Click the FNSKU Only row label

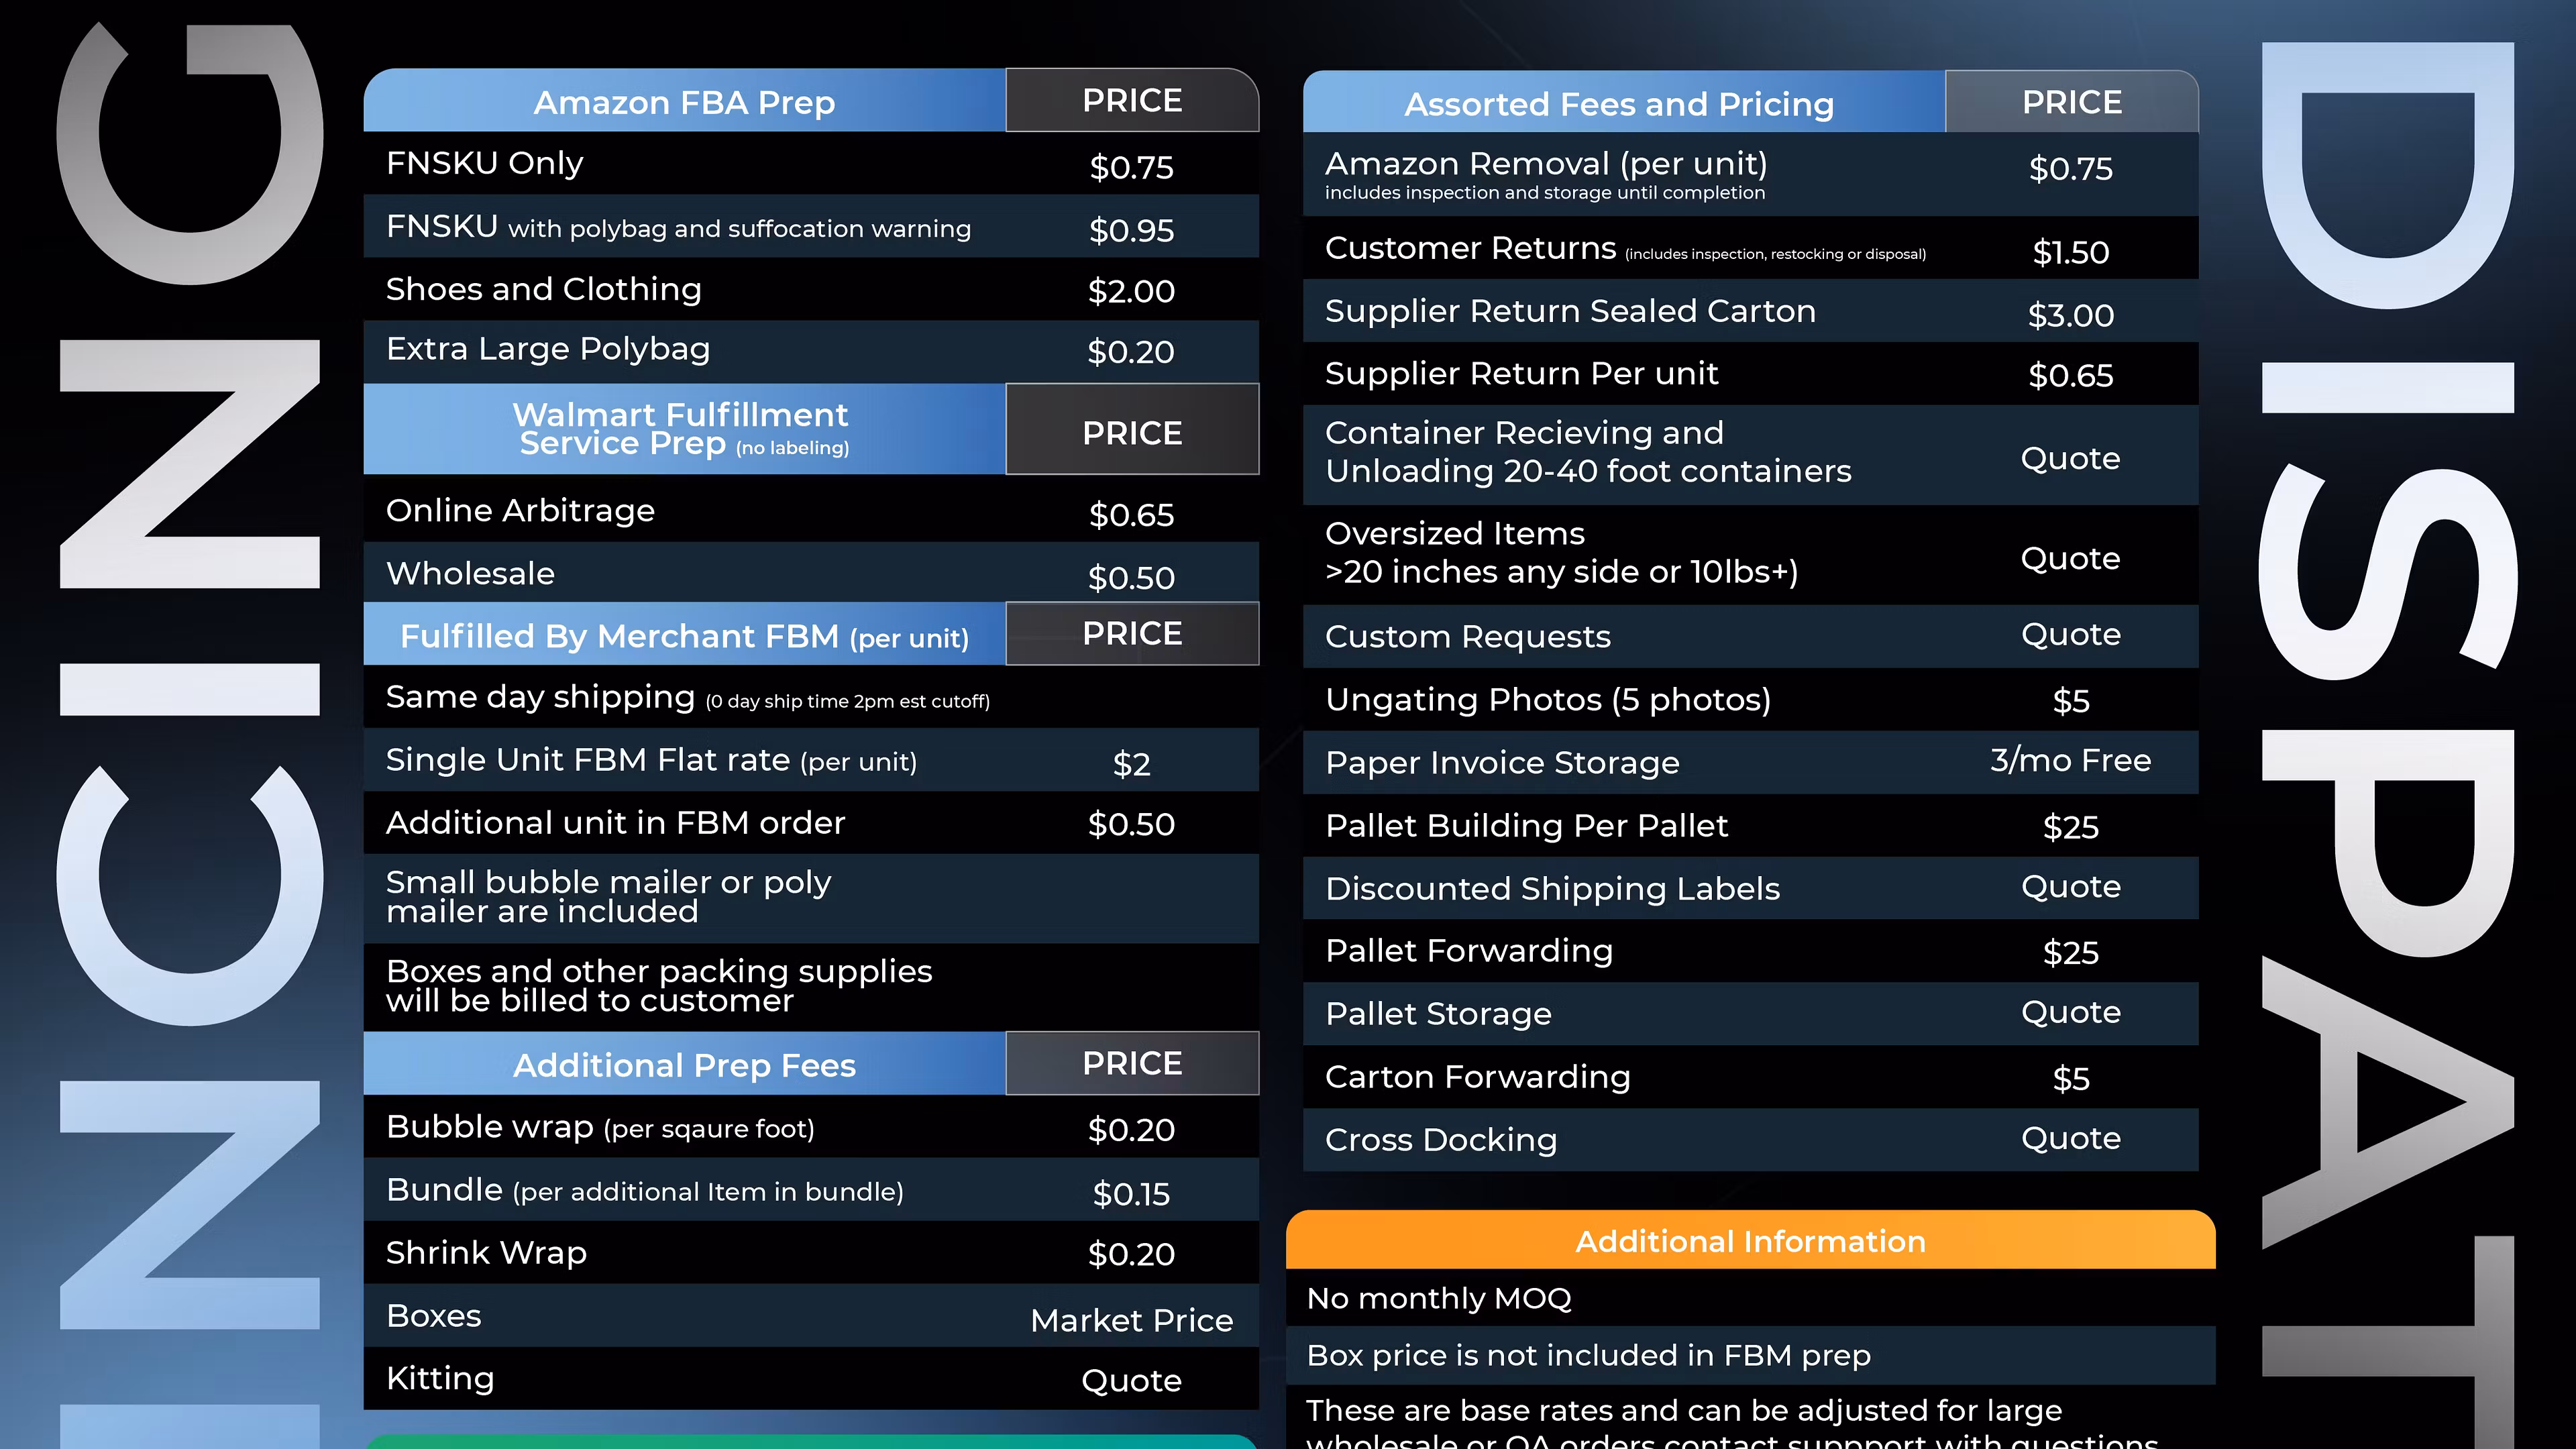pyautogui.click(x=485, y=163)
